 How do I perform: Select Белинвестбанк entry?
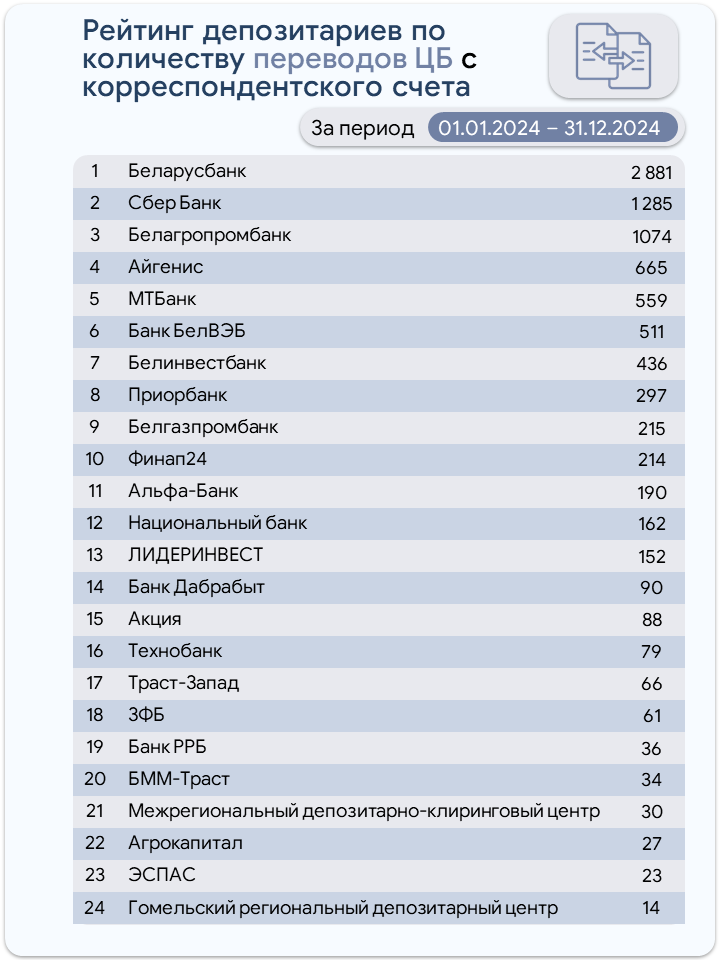197,363
